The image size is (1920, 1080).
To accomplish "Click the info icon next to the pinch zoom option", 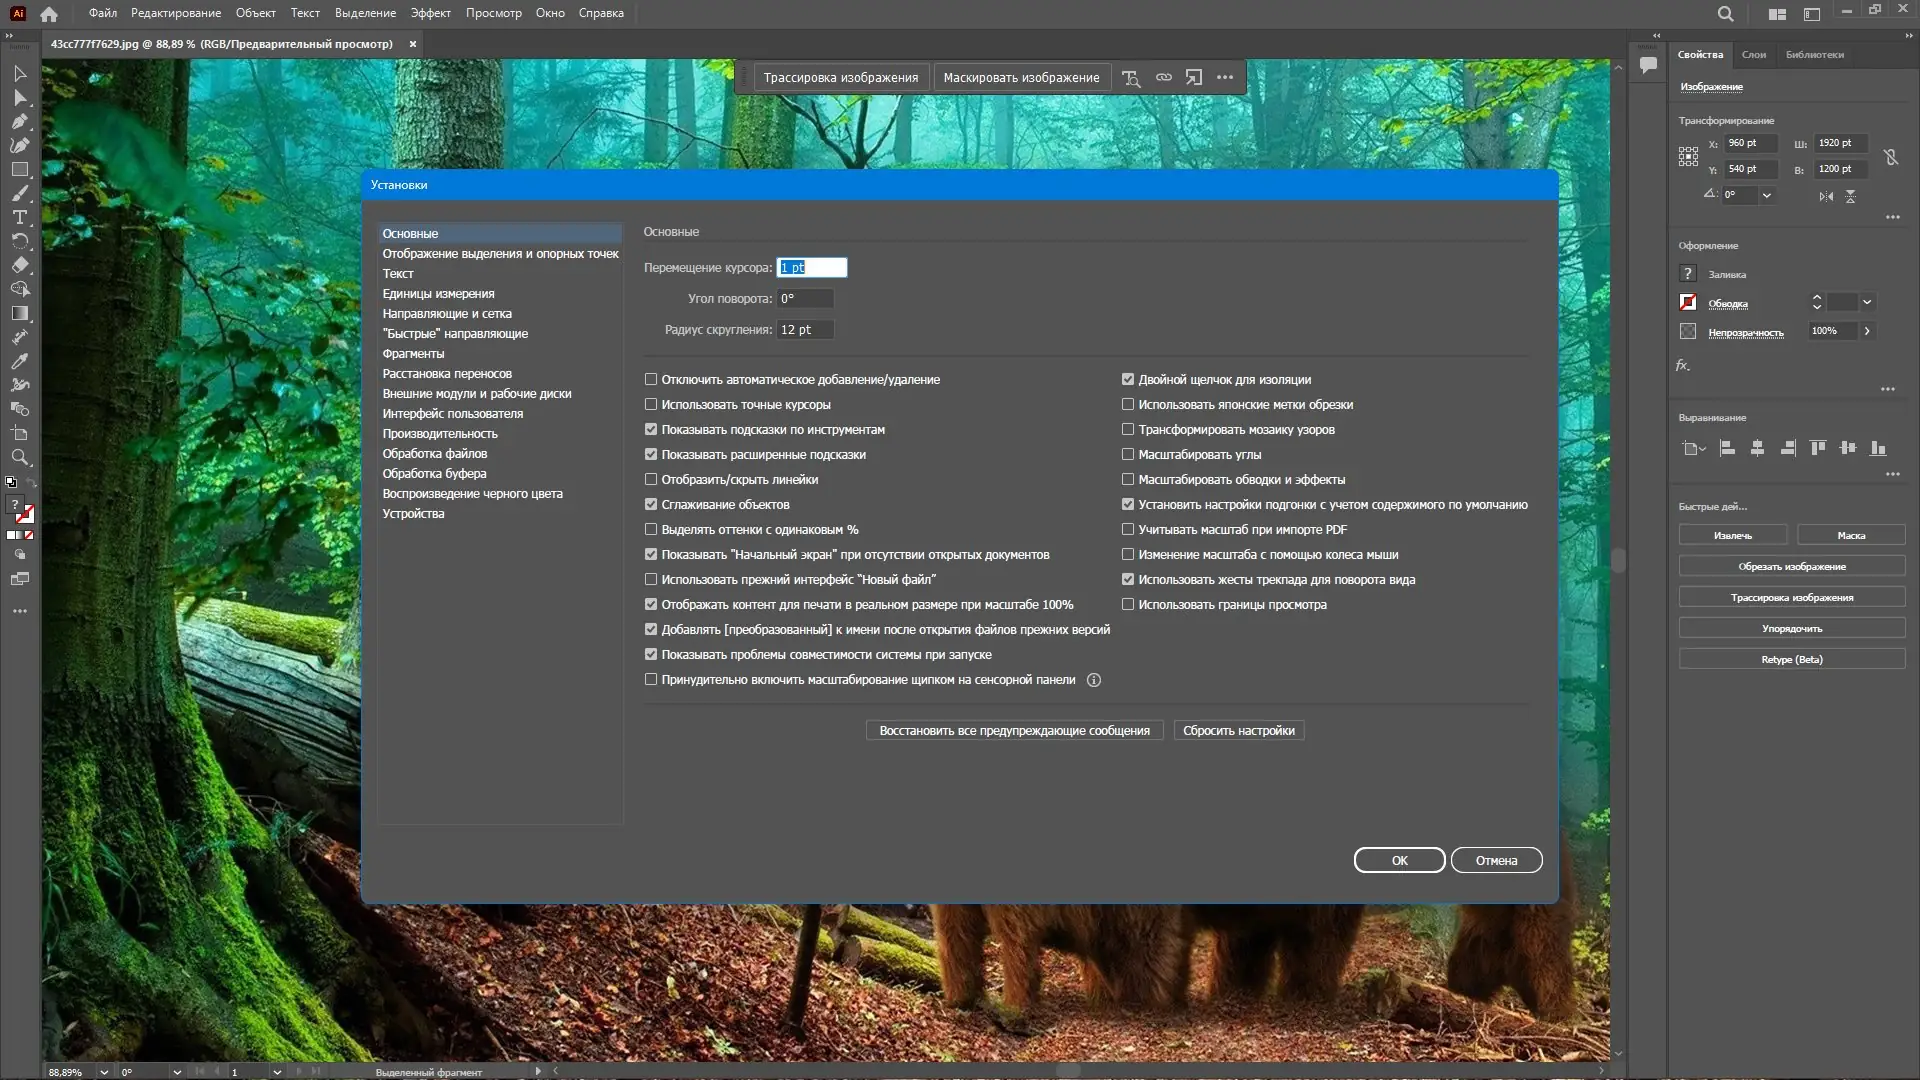I will pyautogui.click(x=1094, y=680).
